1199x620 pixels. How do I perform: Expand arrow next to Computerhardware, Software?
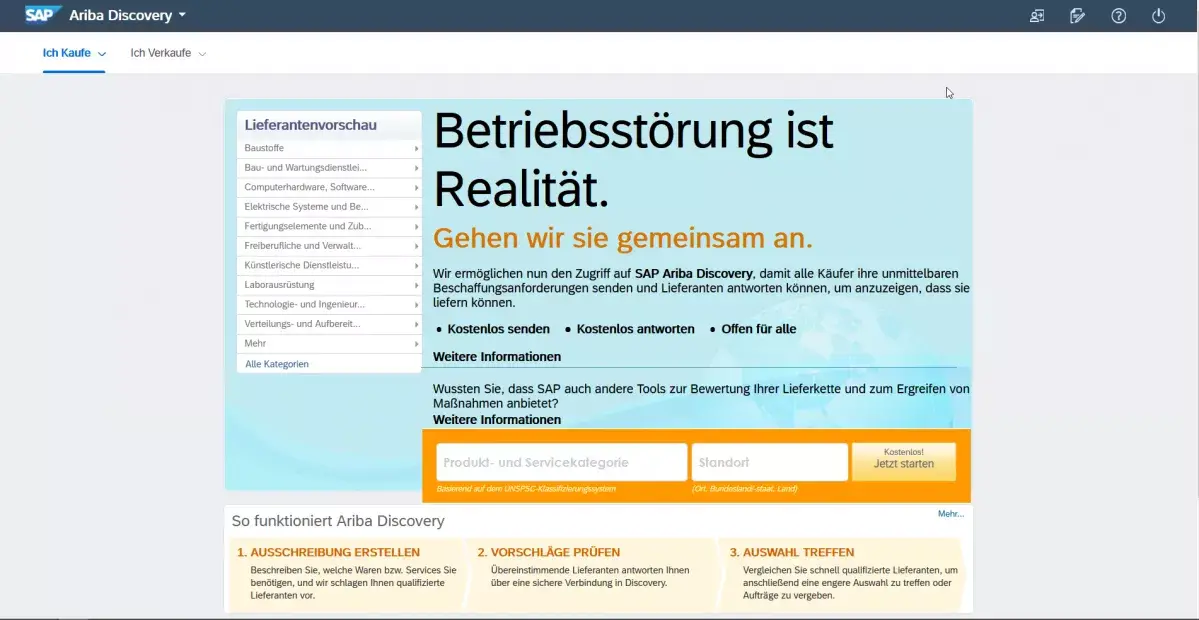click(x=416, y=187)
